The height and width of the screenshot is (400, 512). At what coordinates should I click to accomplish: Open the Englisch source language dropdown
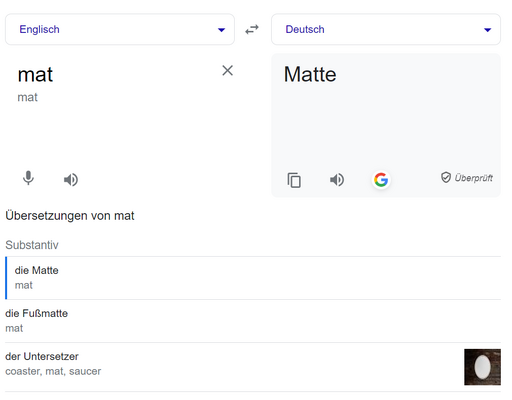tap(120, 29)
